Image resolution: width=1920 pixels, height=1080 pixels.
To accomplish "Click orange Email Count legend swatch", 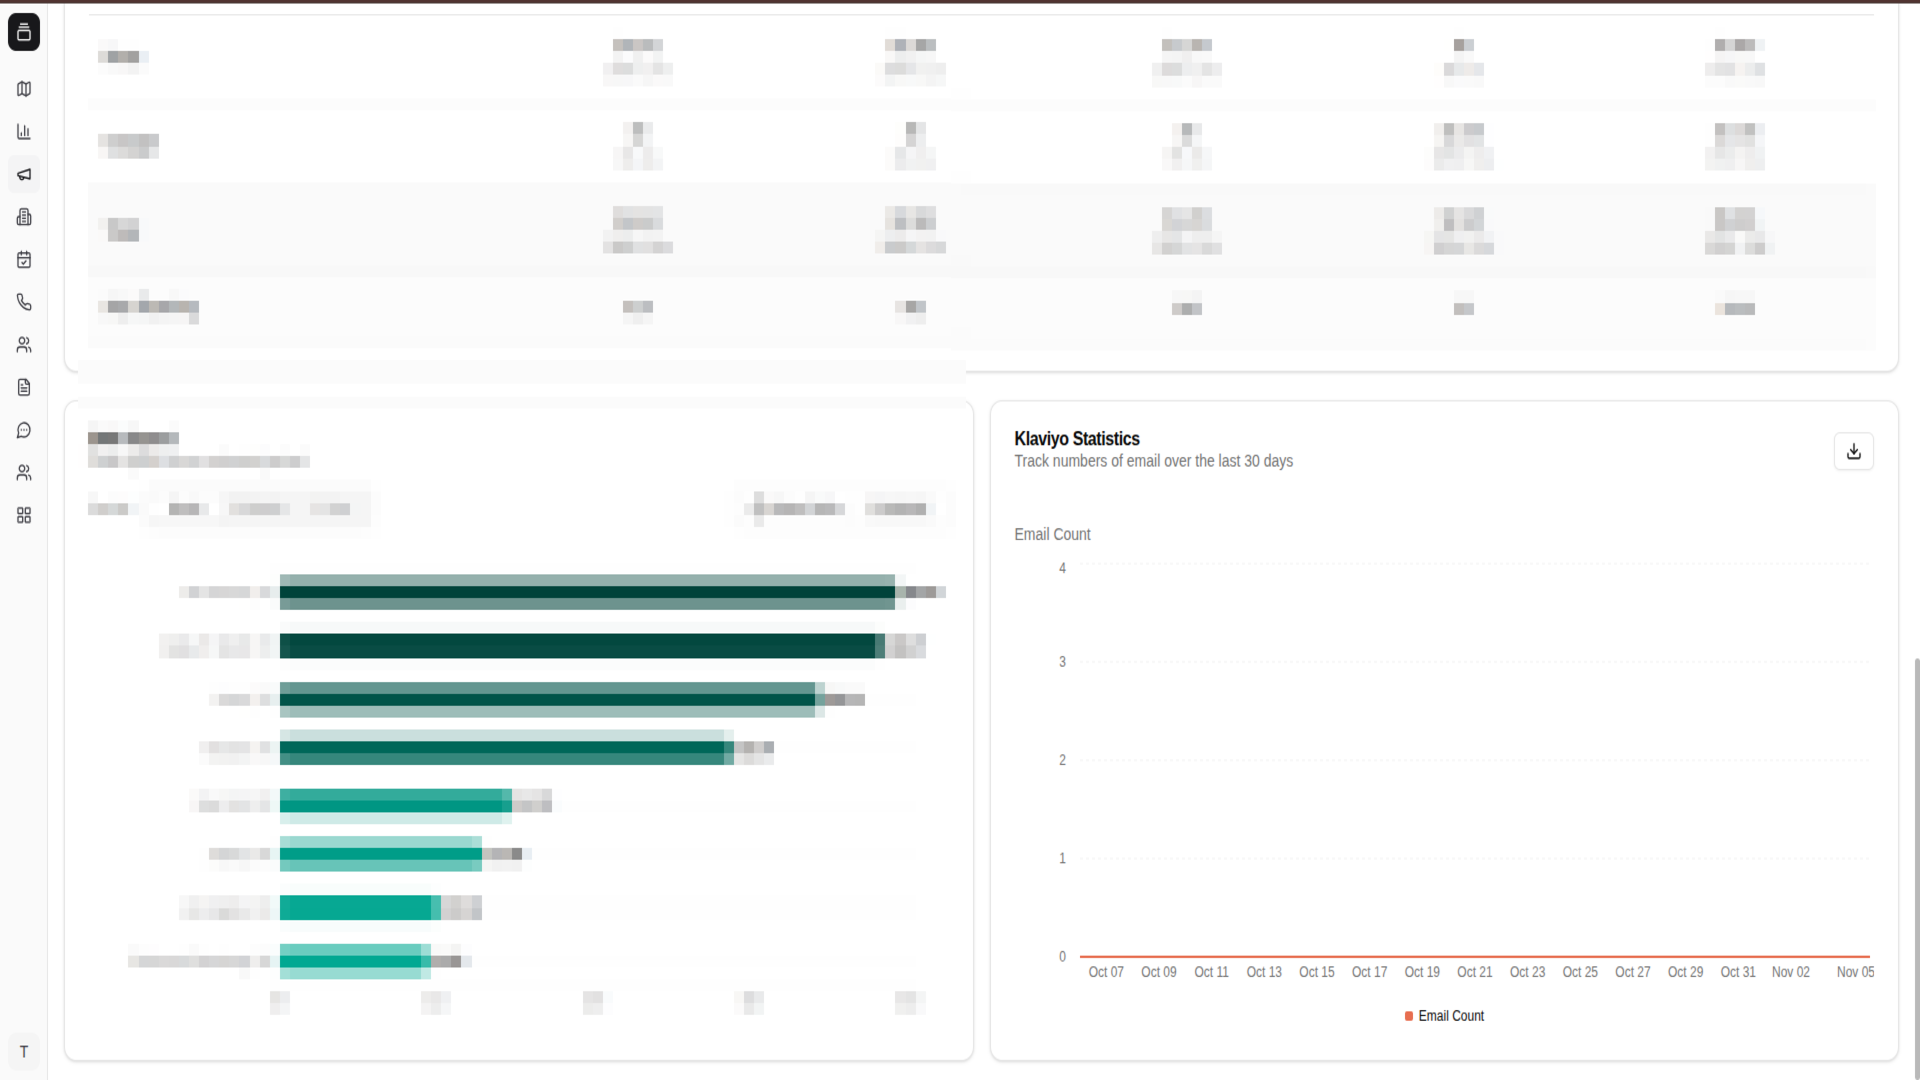I will (x=1409, y=1016).
